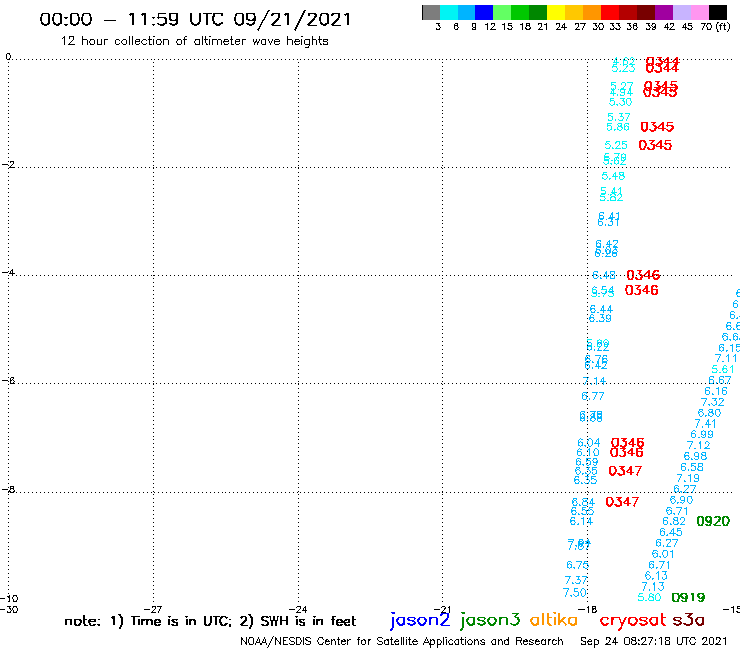Pick the bright red 33 ft legend swatch
This screenshot has height=650, width=740.
[x=610, y=12]
